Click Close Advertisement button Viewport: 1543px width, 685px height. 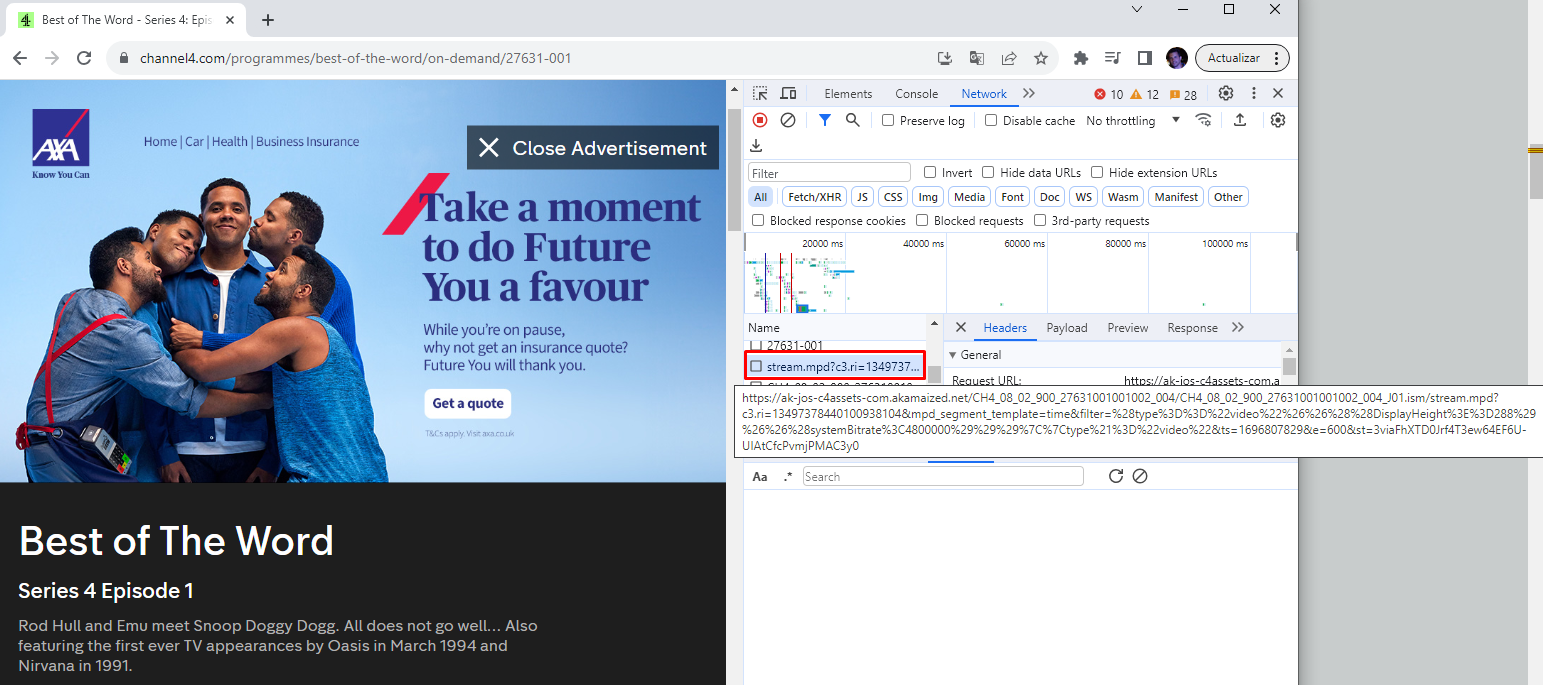pos(592,148)
